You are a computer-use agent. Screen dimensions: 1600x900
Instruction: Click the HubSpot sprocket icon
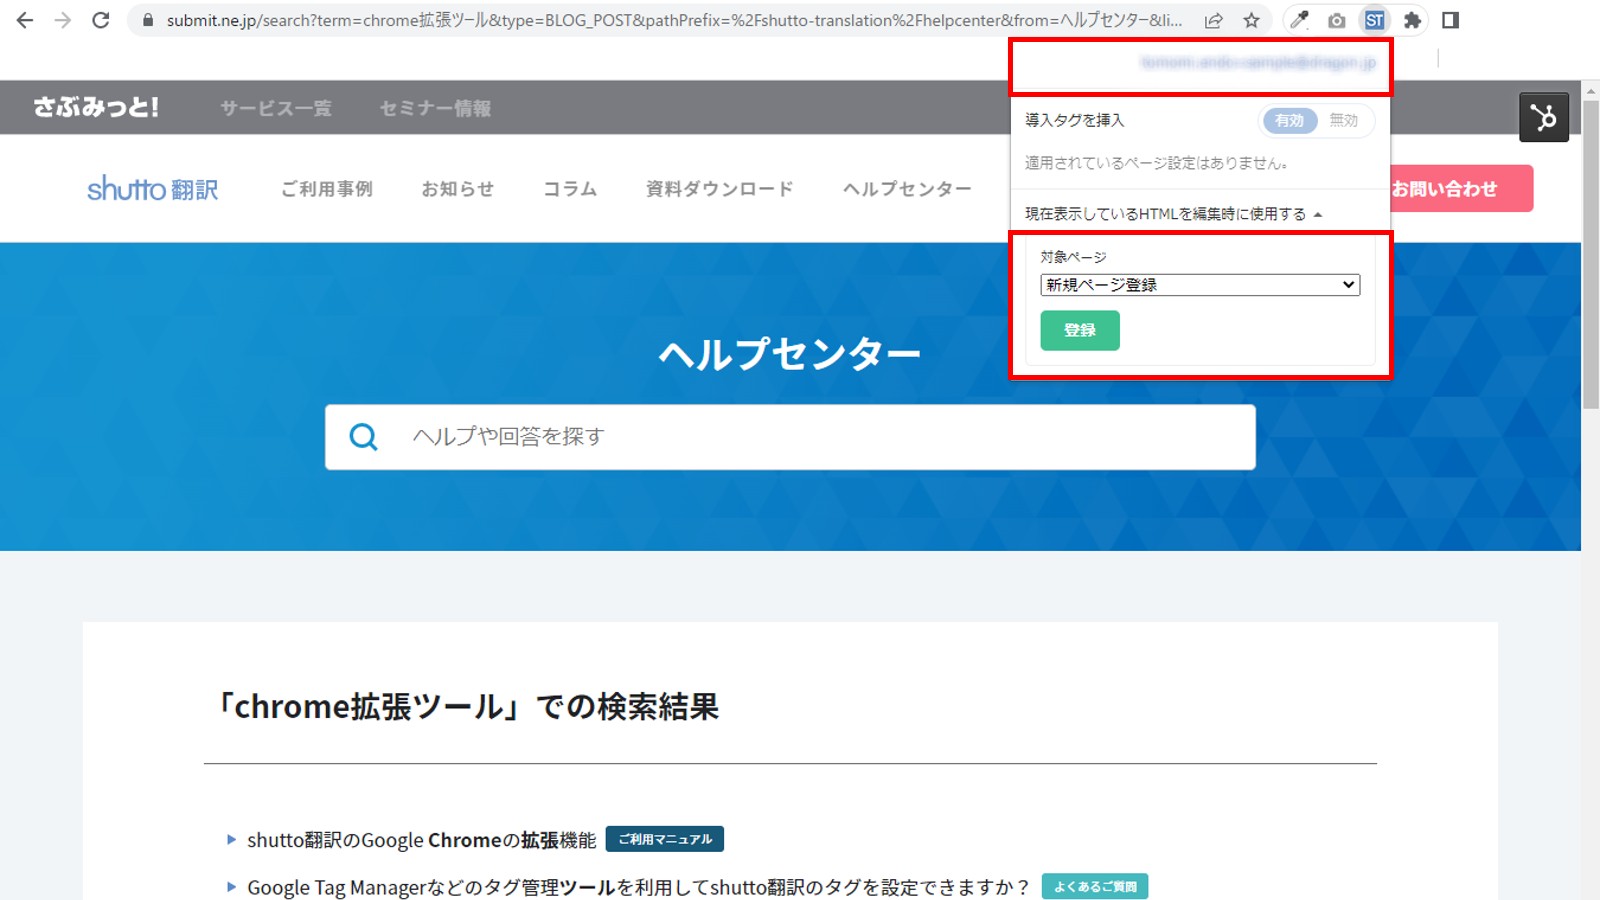tap(1544, 117)
